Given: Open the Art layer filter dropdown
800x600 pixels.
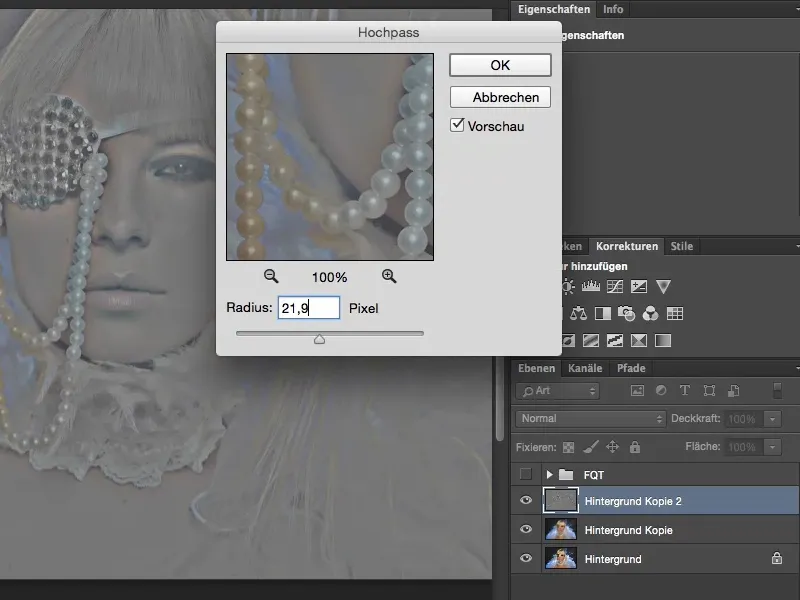Looking at the screenshot, I should tap(558, 391).
